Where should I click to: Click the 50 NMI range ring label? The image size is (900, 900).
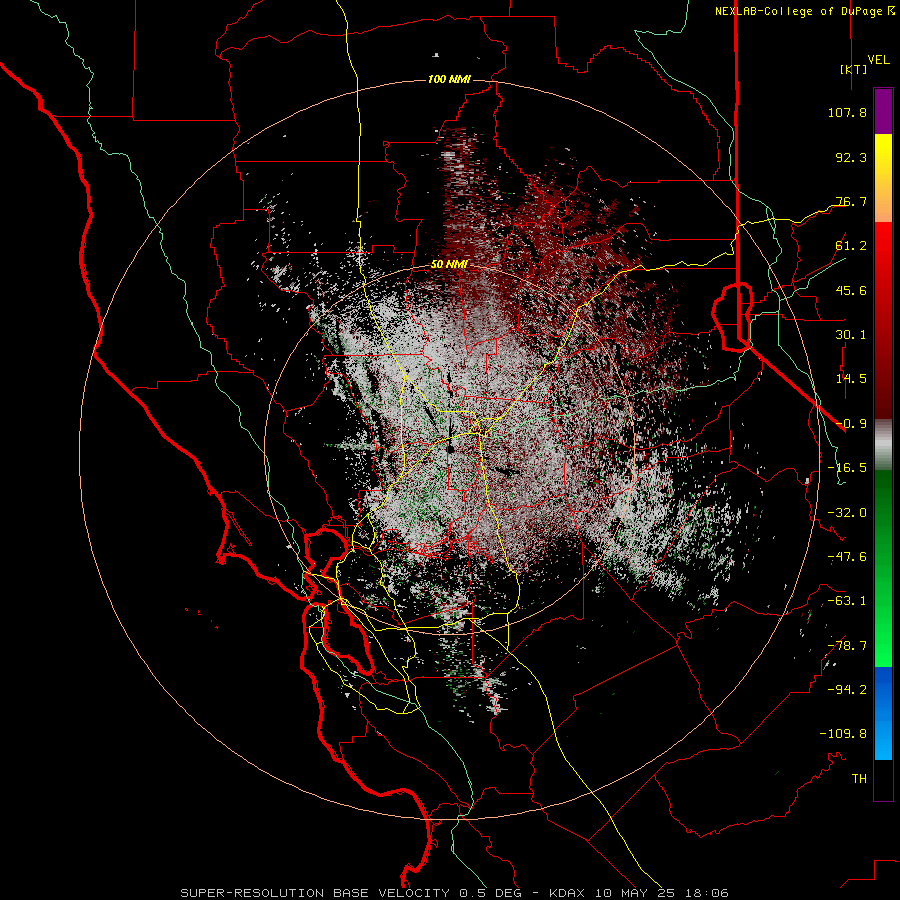point(449,265)
